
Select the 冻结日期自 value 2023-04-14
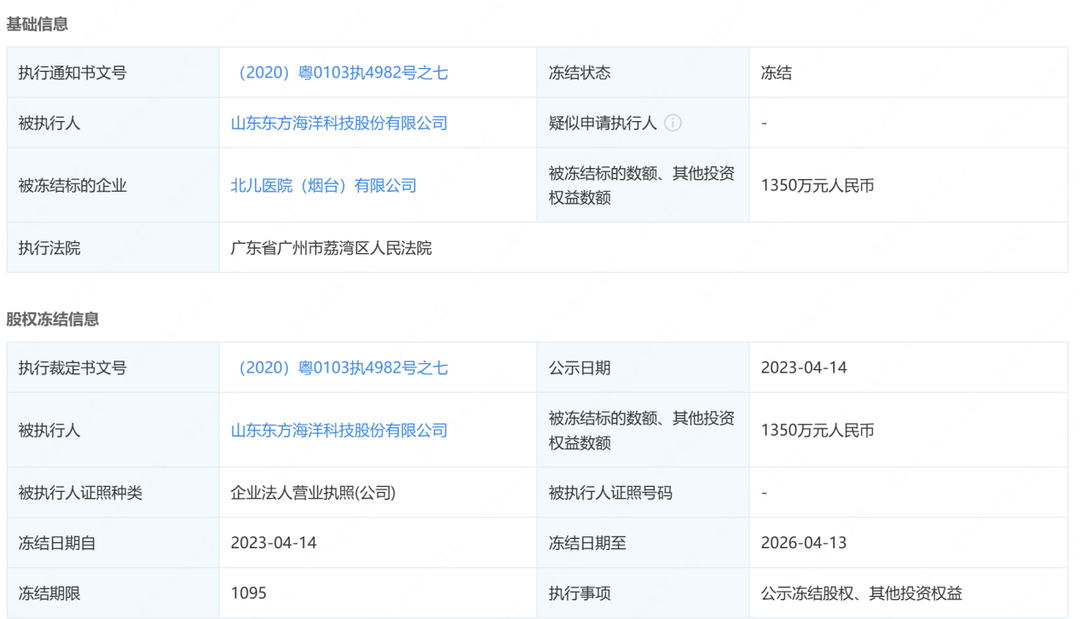tap(273, 543)
